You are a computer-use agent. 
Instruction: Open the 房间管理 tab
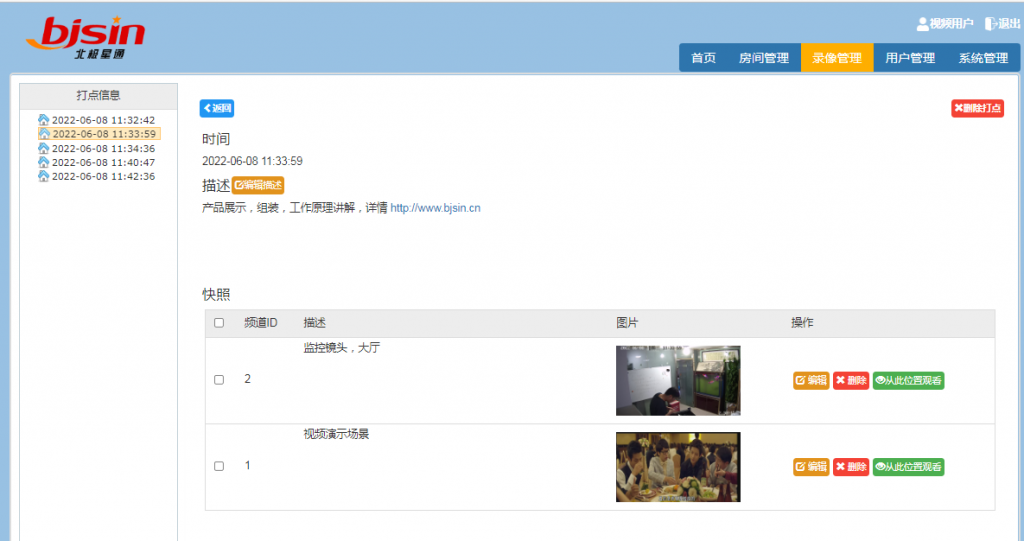click(764, 57)
